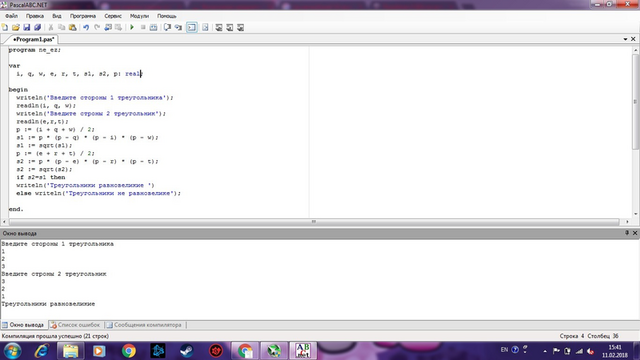Viewport: 640px width, 360px height.
Task: Open the Правка menu
Action: 35,16
